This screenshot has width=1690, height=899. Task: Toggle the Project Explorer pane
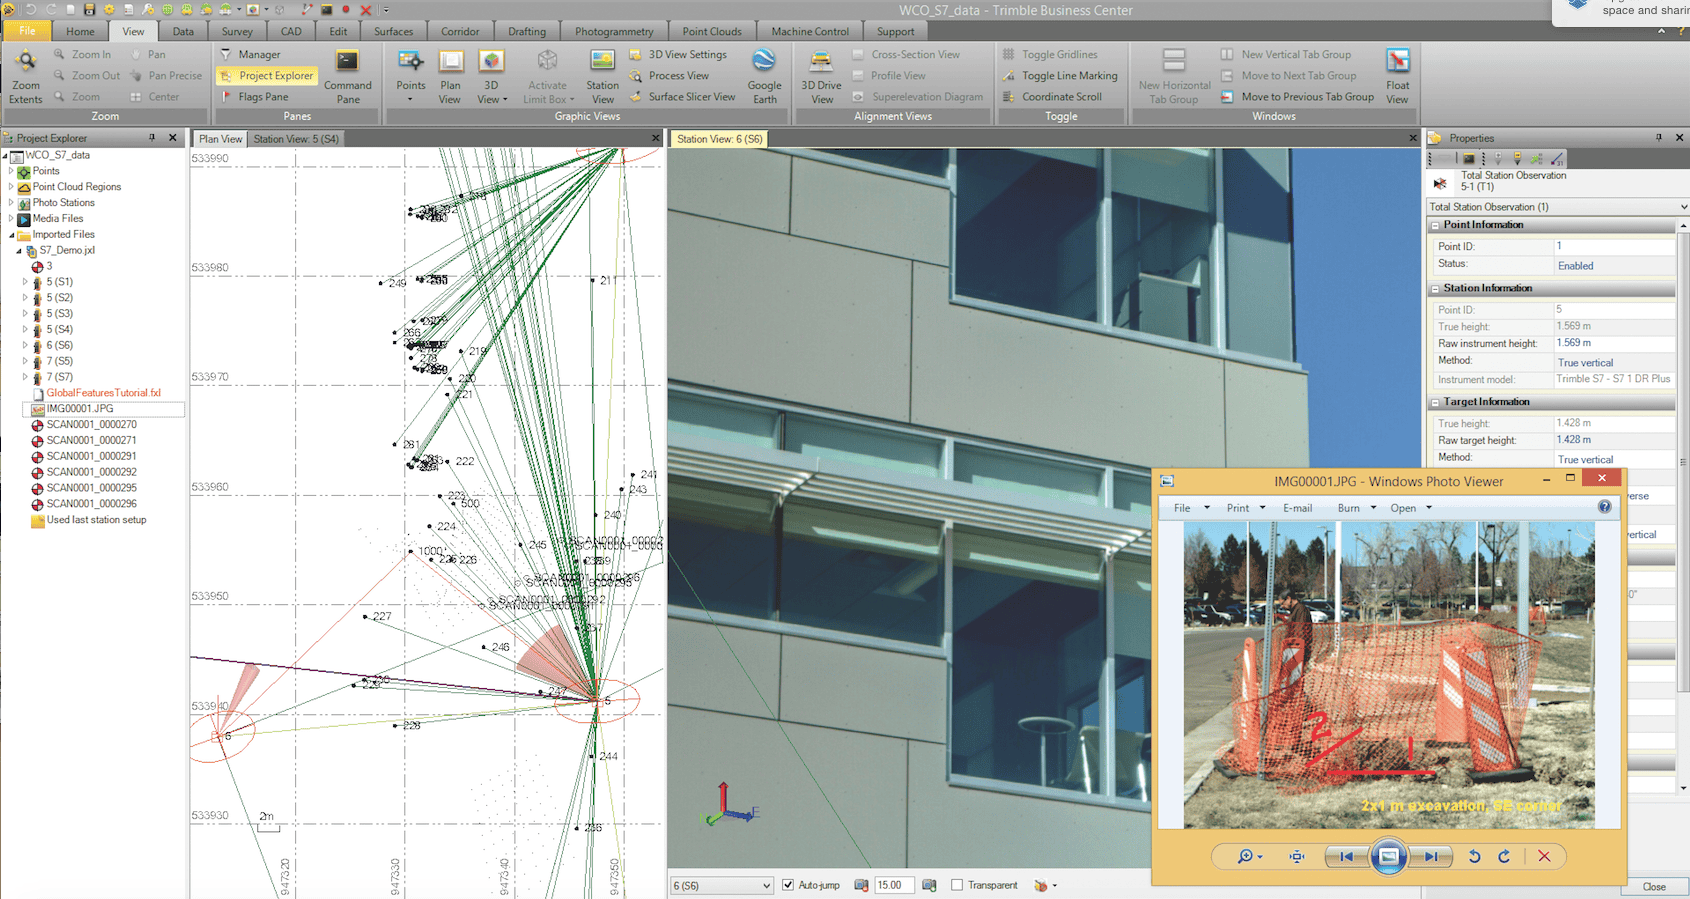(x=266, y=76)
